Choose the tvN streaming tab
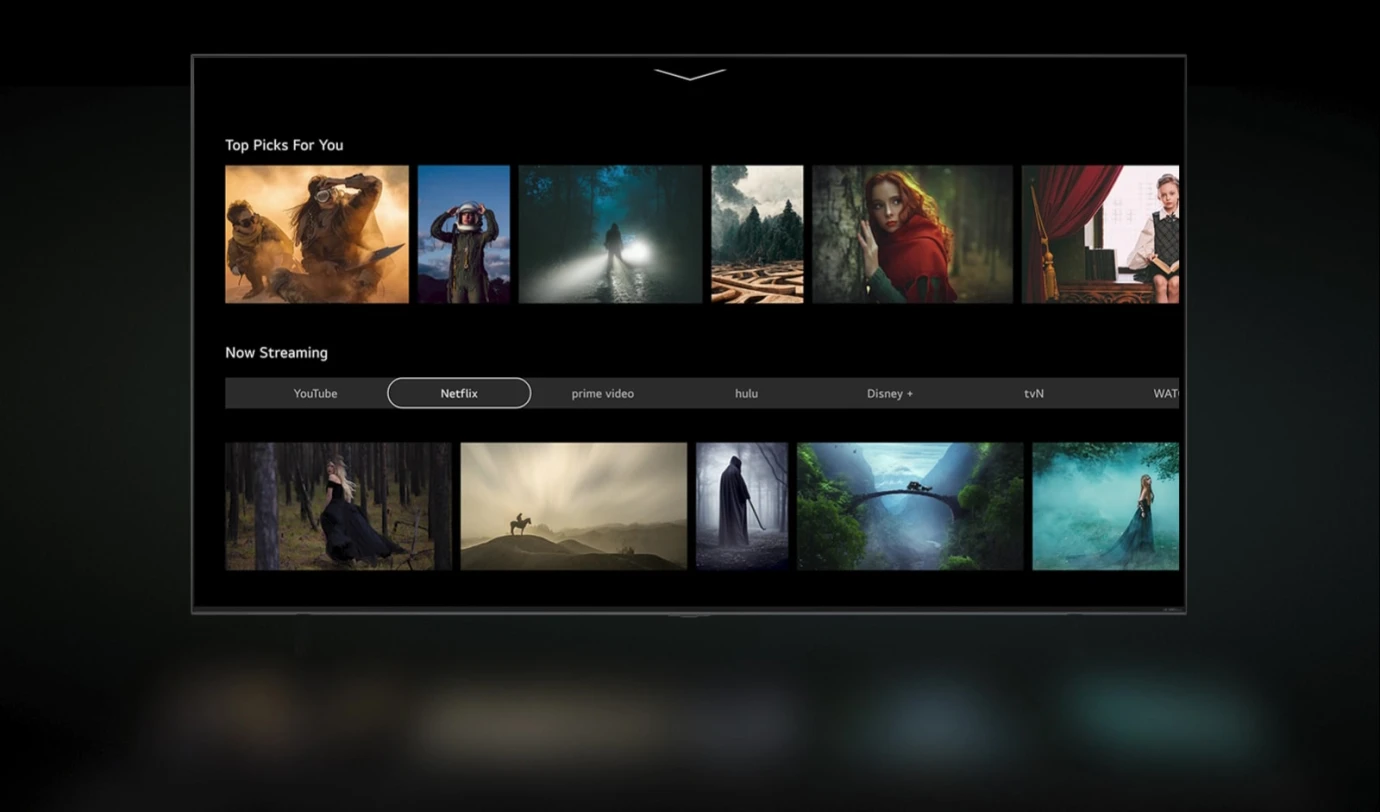This screenshot has width=1380, height=812. tap(1033, 393)
